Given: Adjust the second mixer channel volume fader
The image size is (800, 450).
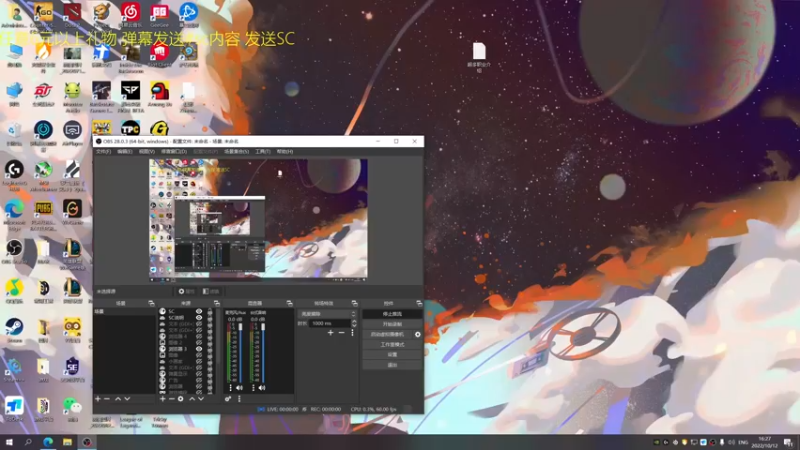Looking at the screenshot, I should click(263, 327).
